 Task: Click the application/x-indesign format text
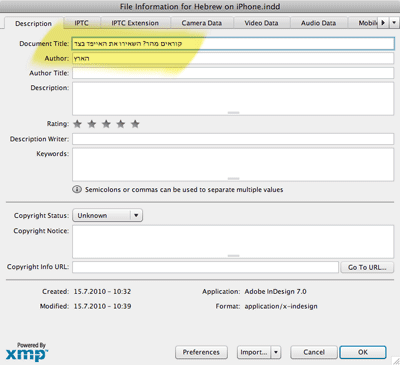[x=281, y=306]
